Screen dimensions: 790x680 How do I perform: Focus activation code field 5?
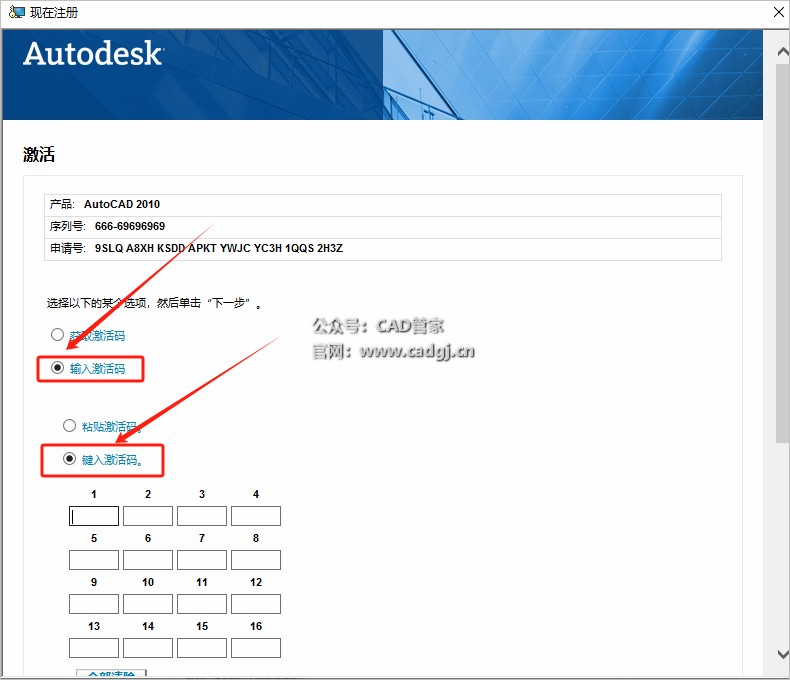[94, 560]
